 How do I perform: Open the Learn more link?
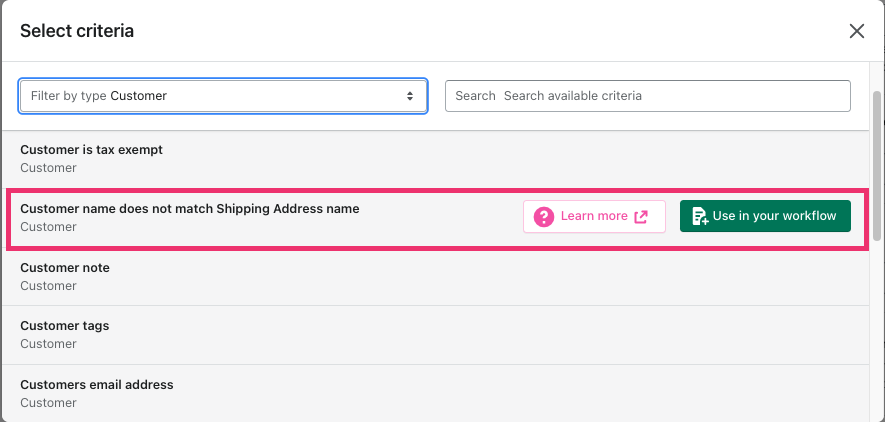point(594,216)
